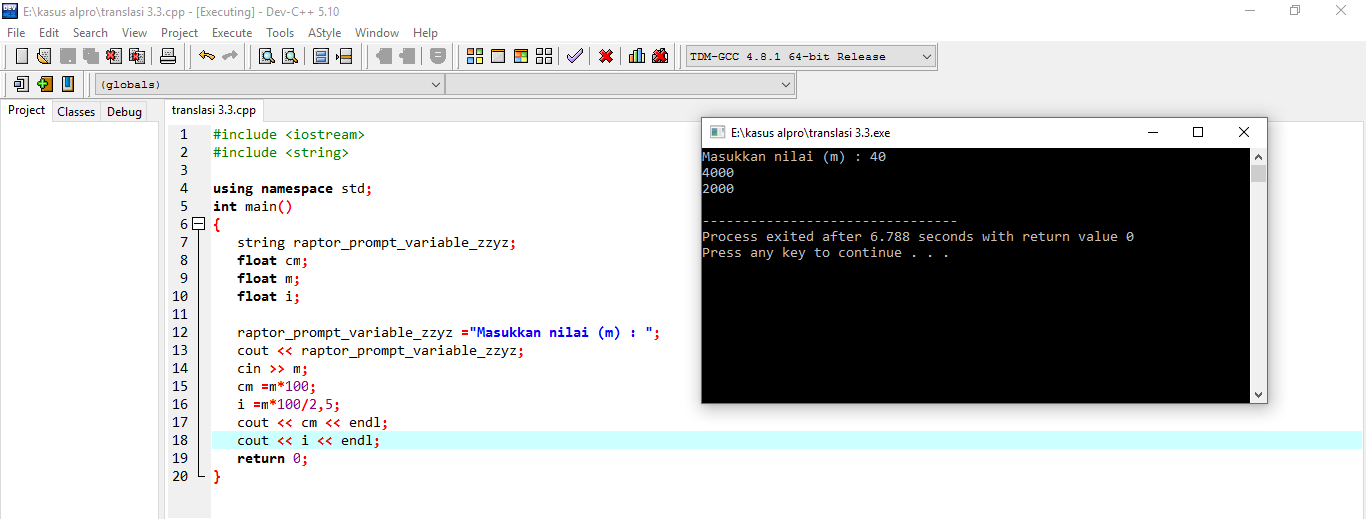Screen dimensions: 1366x519
Task: Click the grayed-out Save file icon
Action: click(68, 56)
